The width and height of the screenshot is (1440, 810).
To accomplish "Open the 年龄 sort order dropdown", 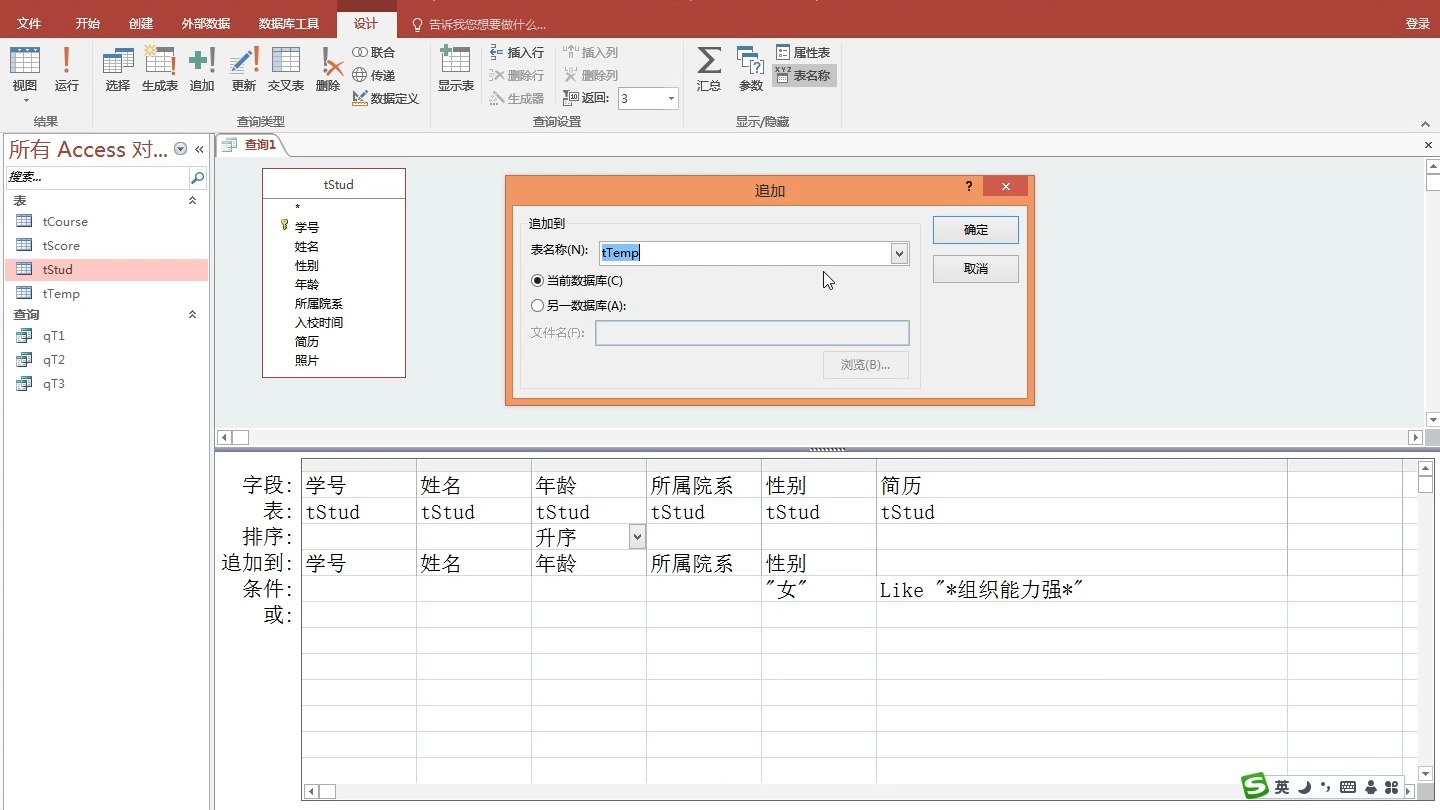I will click(637, 538).
